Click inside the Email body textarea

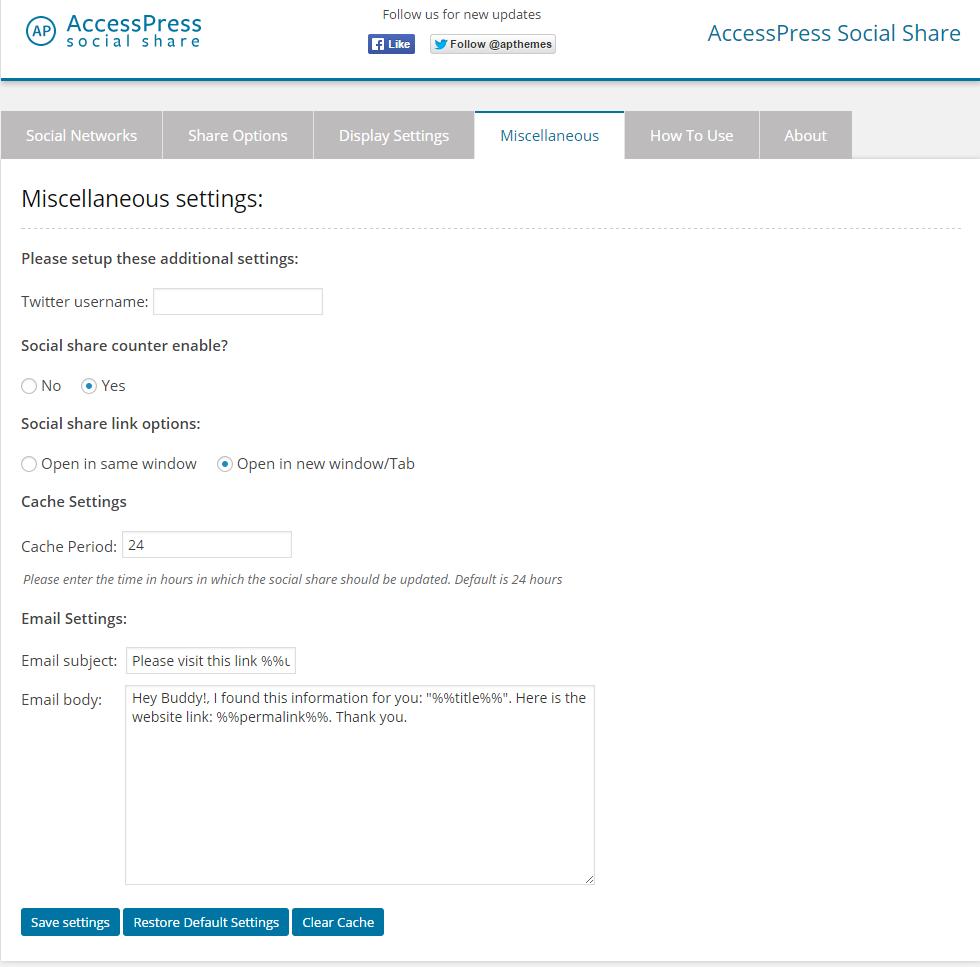(359, 785)
